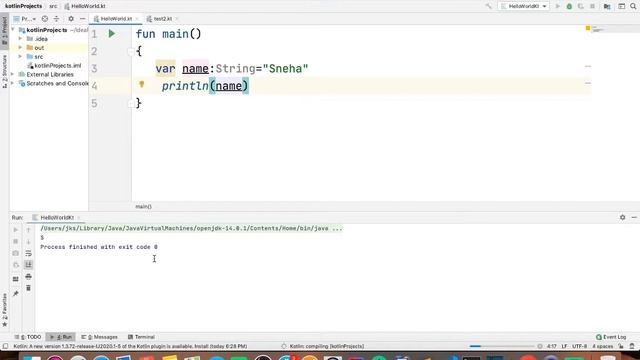Select kotlinProjects.iml file in tree
640x360 pixels.
click(54, 66)
